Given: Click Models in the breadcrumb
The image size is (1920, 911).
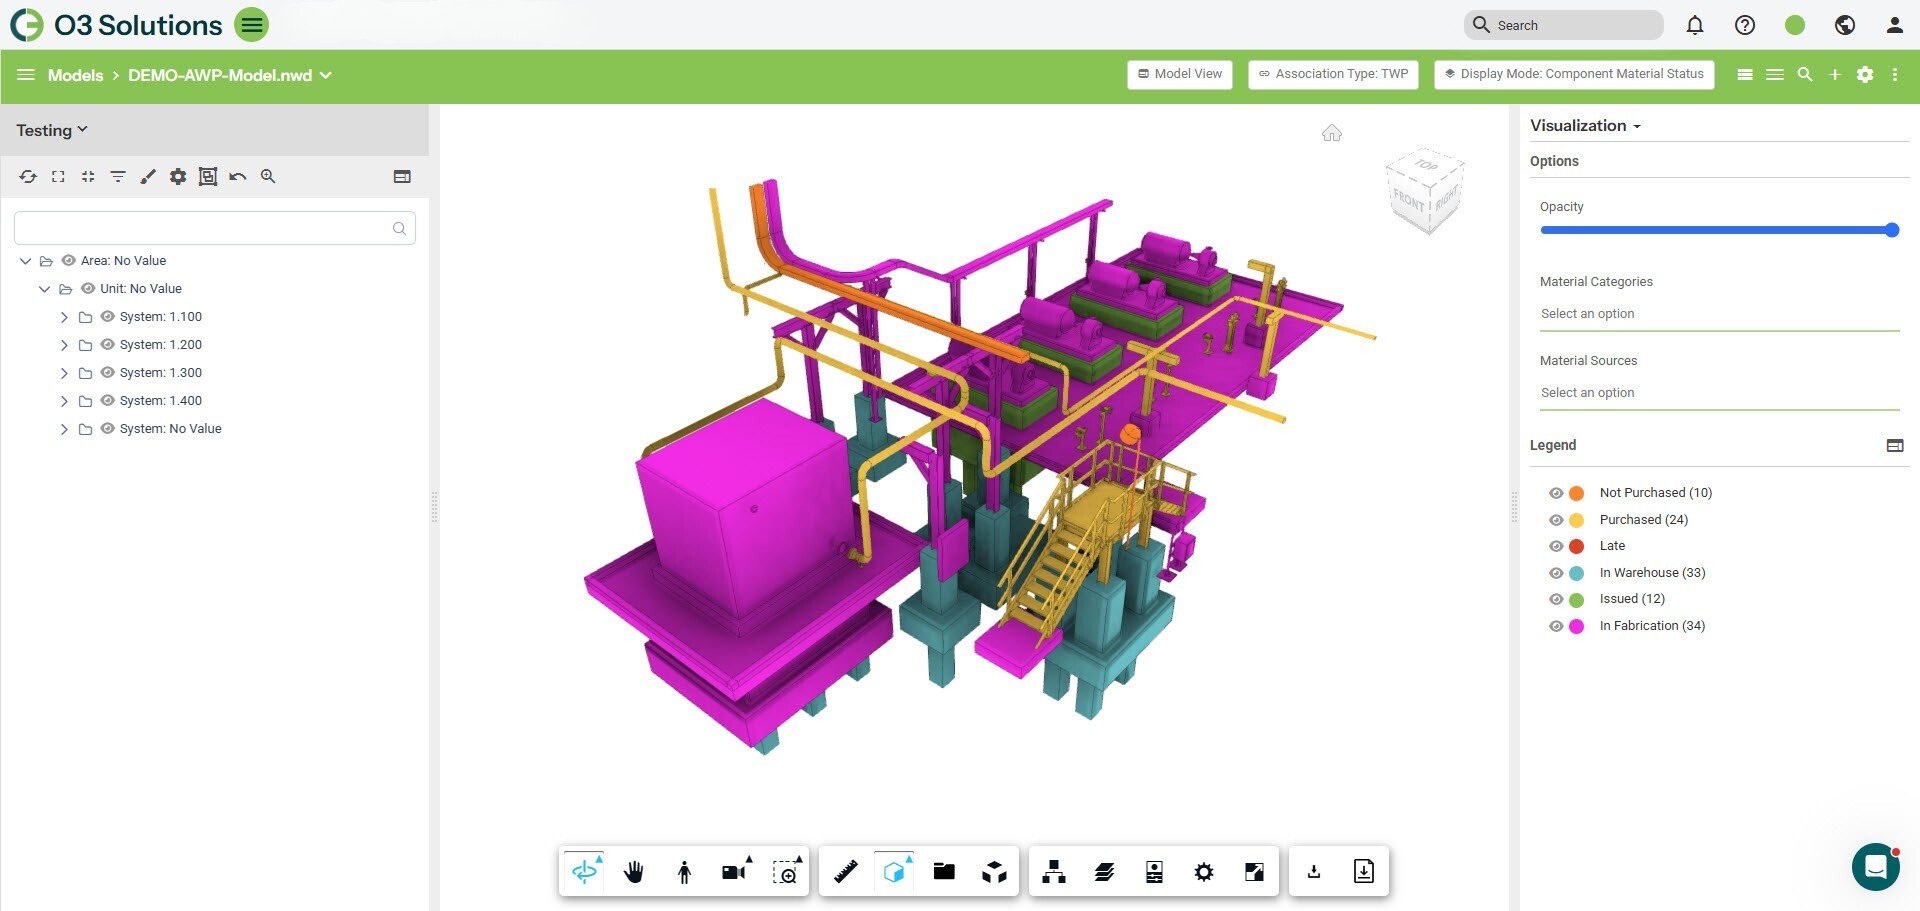Looking at the screenshot, I should [x=75, y=75].
